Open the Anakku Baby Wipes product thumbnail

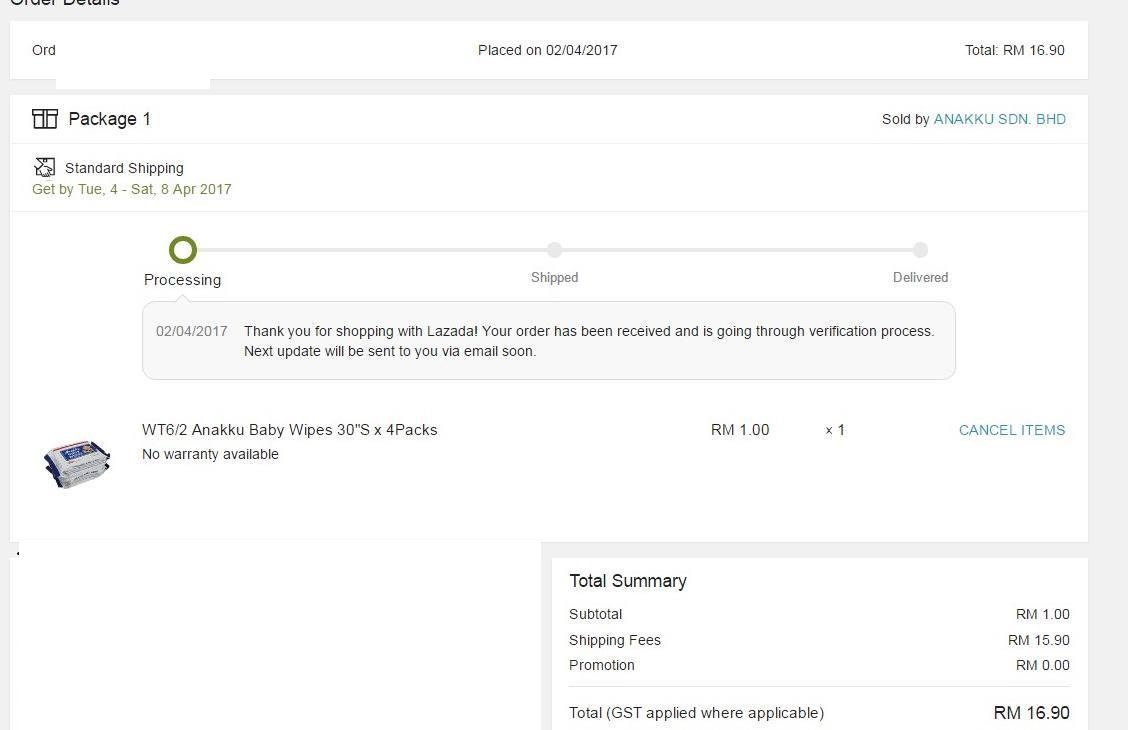pyautogui.click(x=77, y=463)
